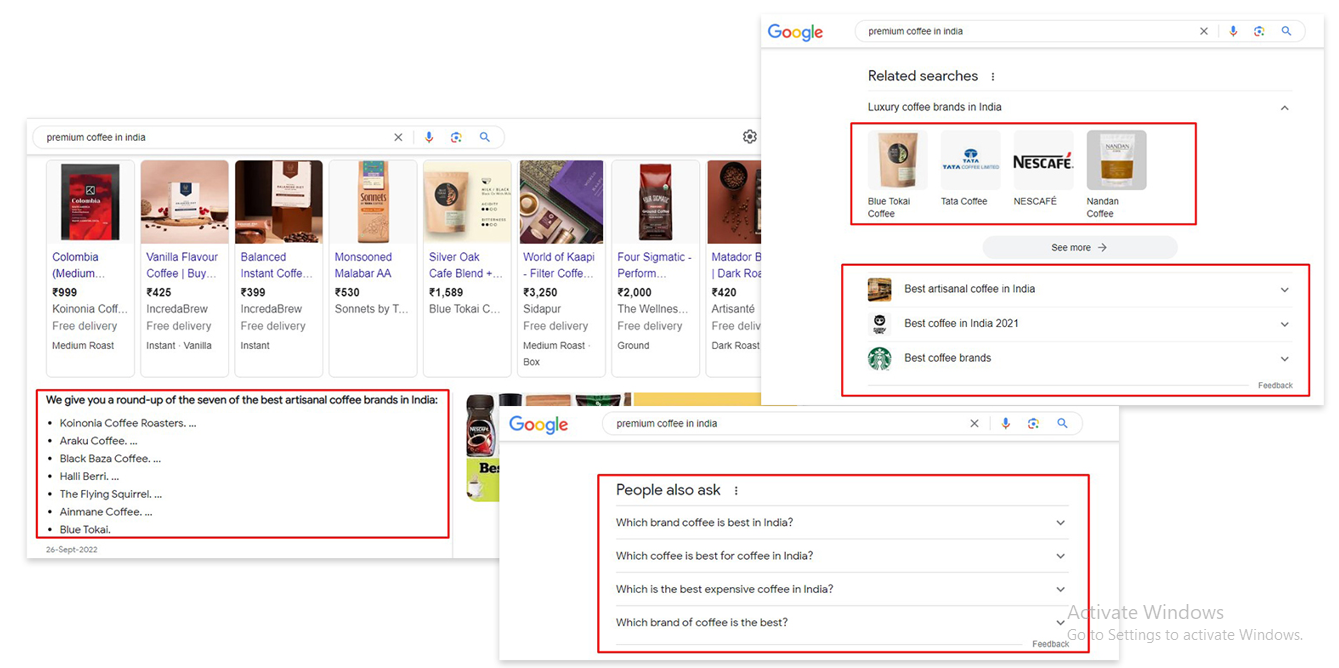Click See more button under luxury brands

coord(1080,247)
